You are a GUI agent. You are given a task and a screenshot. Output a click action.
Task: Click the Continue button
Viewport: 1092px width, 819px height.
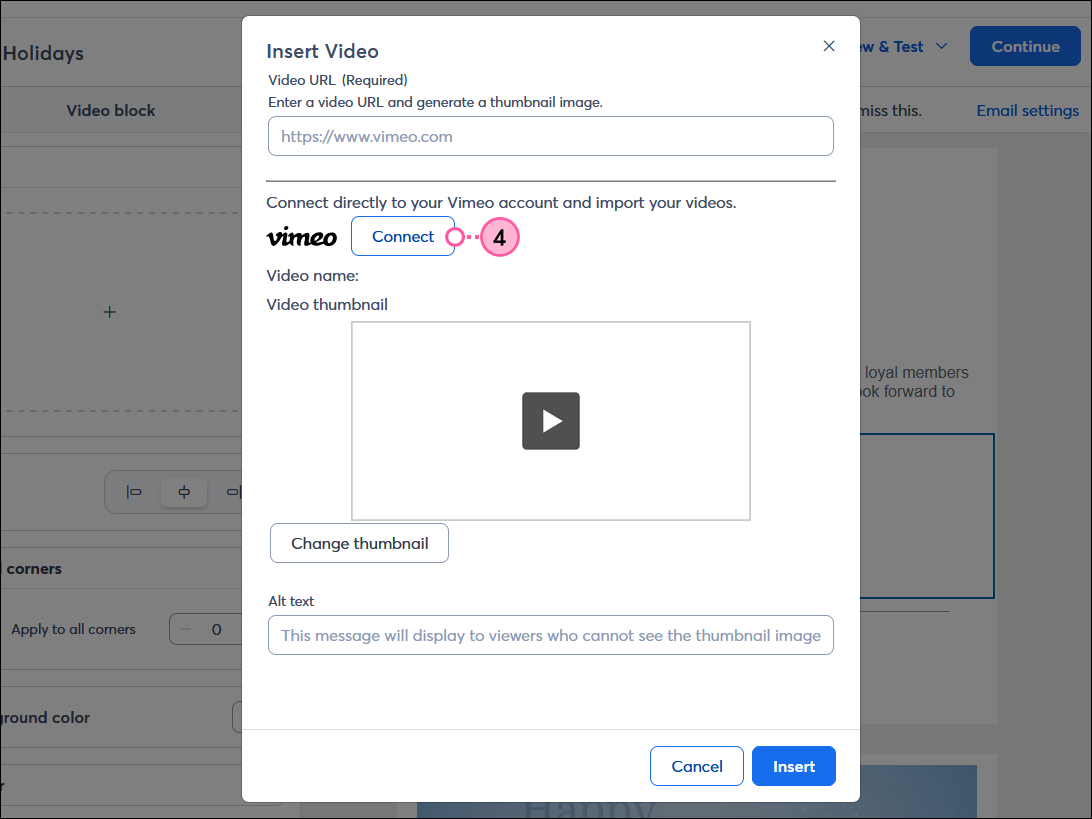[1025, 46]
